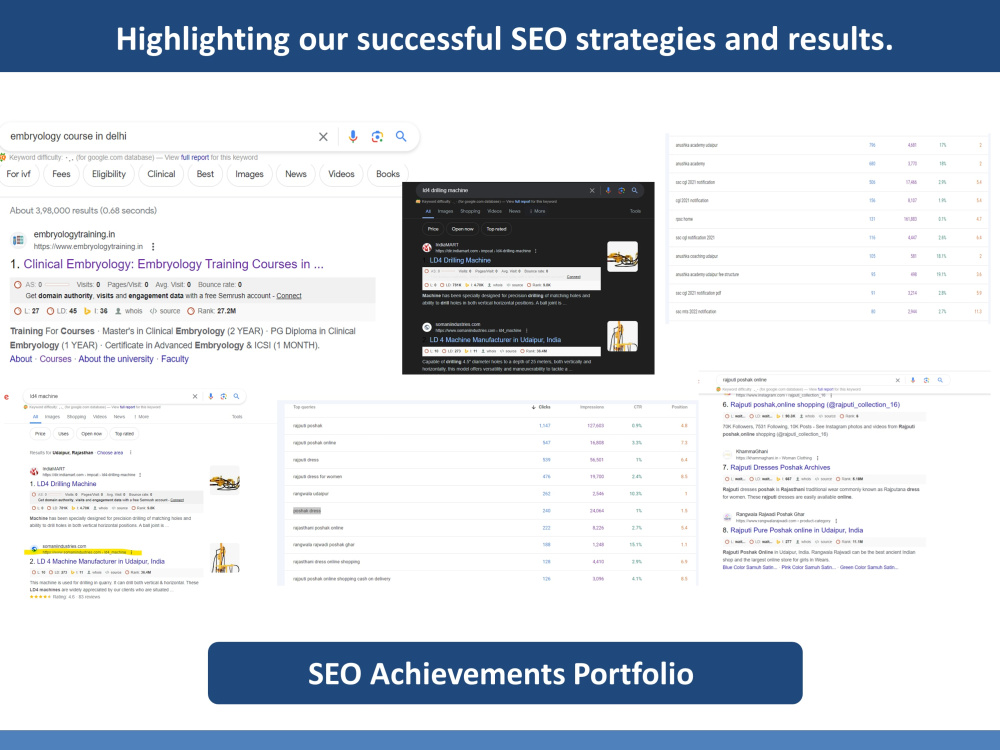Select the 'rangwala udaipur' query row
Image resolution: width=1000 pixels, height=750 pixels.
(x=489, y=494)
